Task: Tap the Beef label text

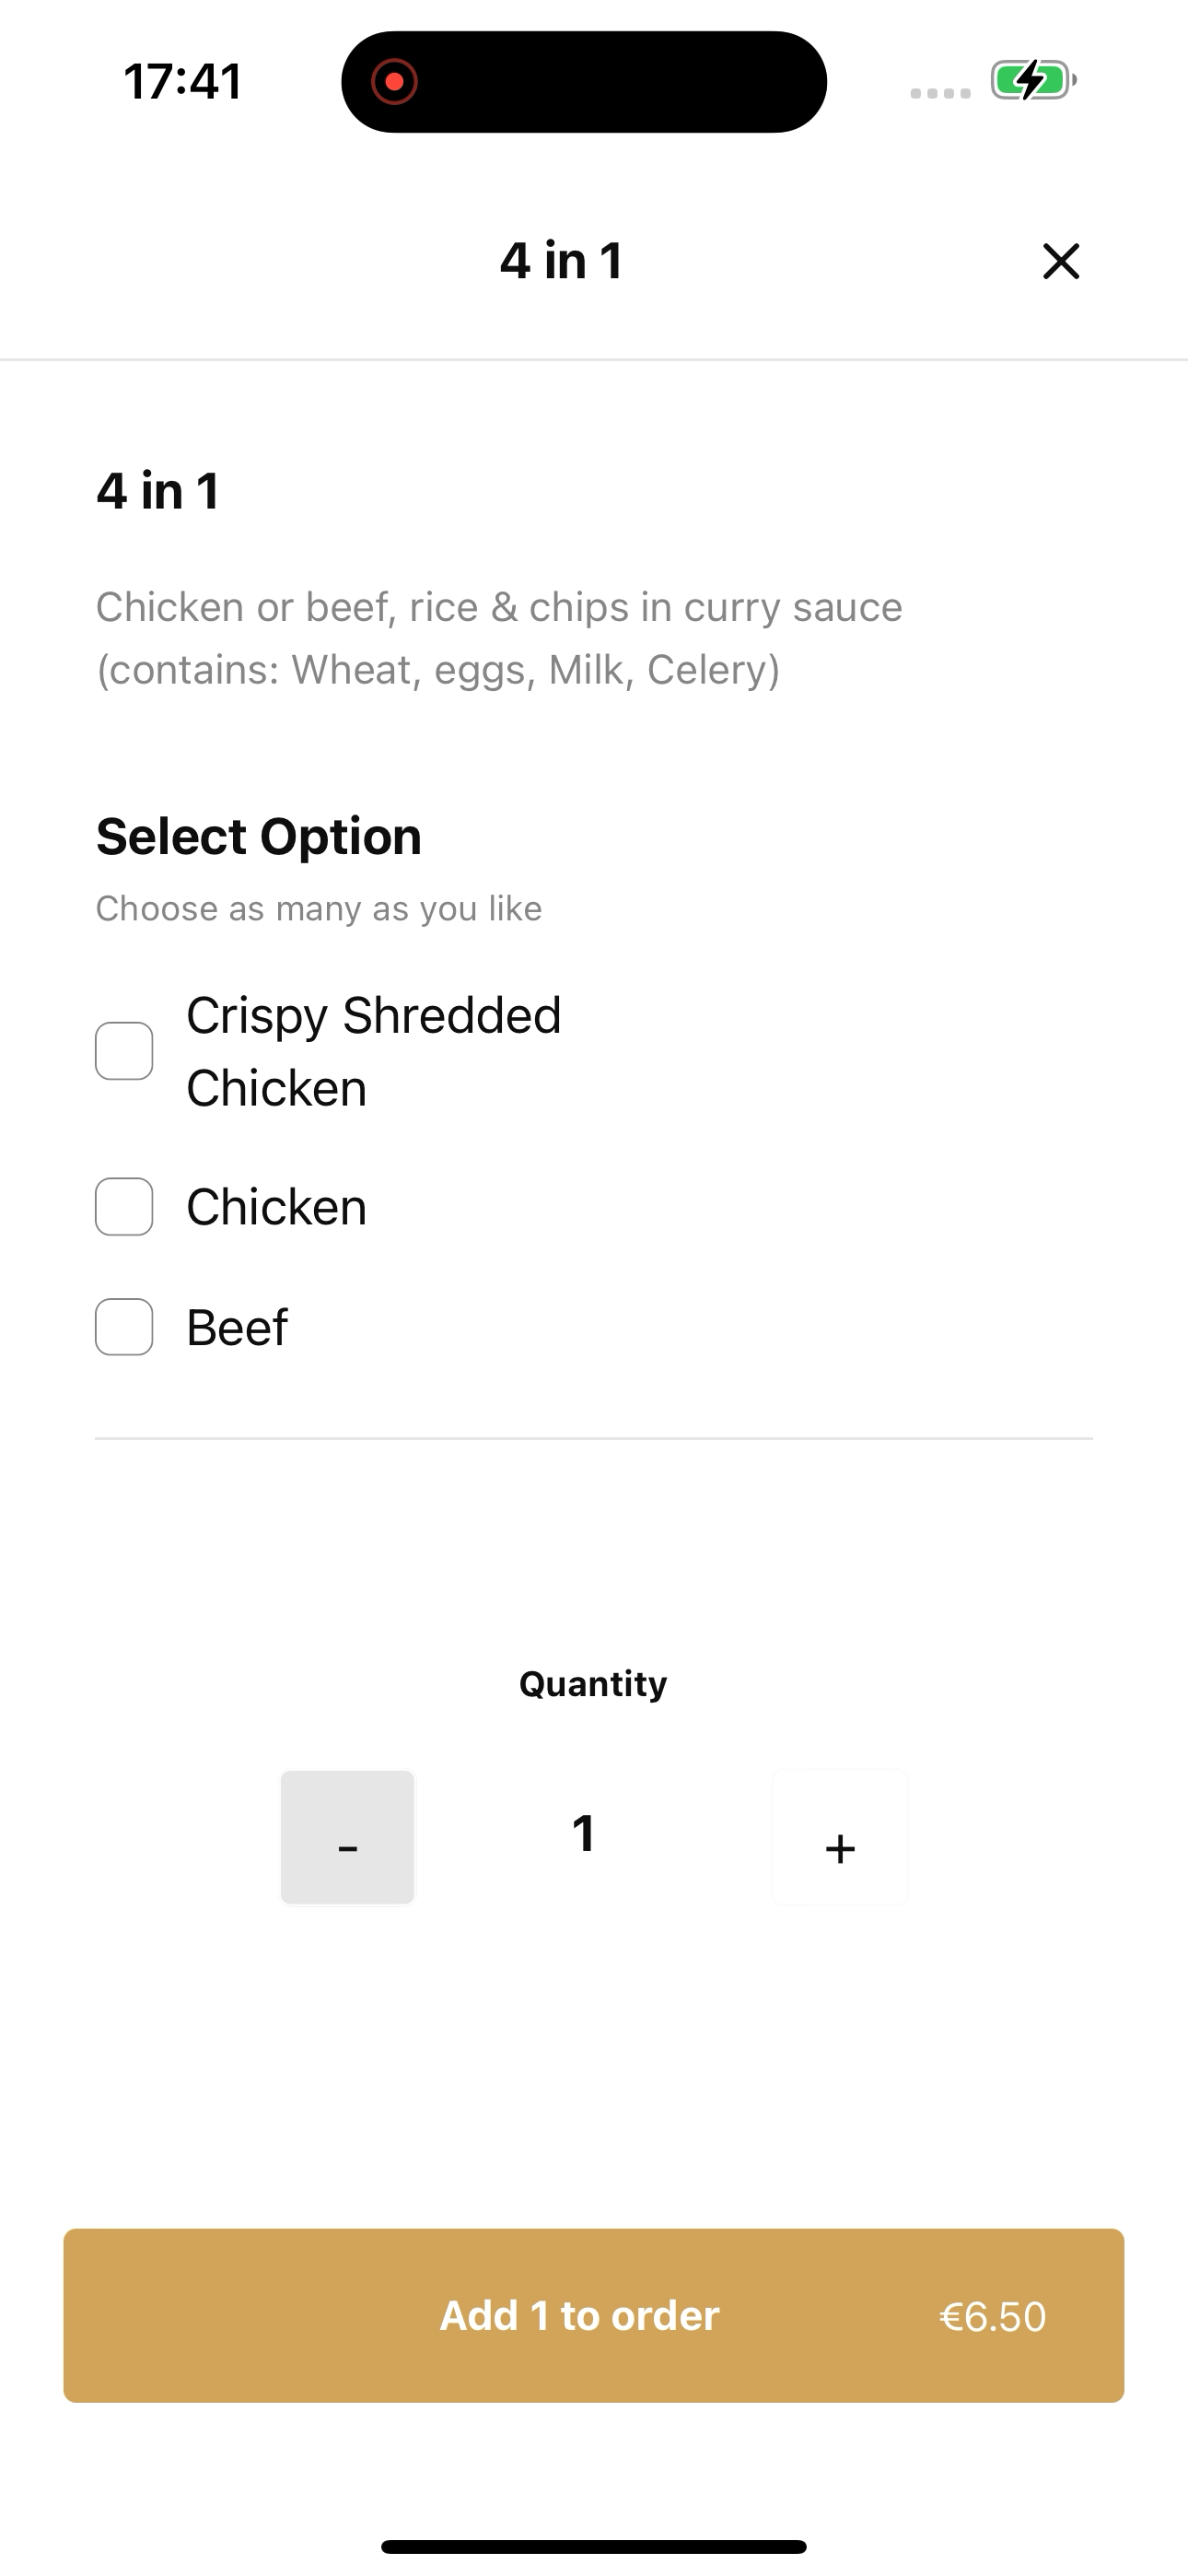Action: pyautogui.click(x=237, y=1328)
